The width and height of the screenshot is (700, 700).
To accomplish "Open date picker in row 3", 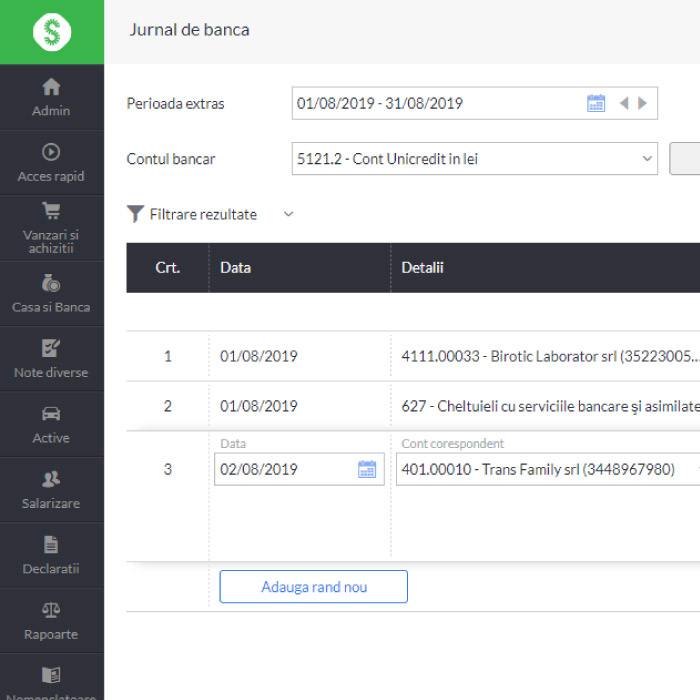I will click(x=367, y=469).
